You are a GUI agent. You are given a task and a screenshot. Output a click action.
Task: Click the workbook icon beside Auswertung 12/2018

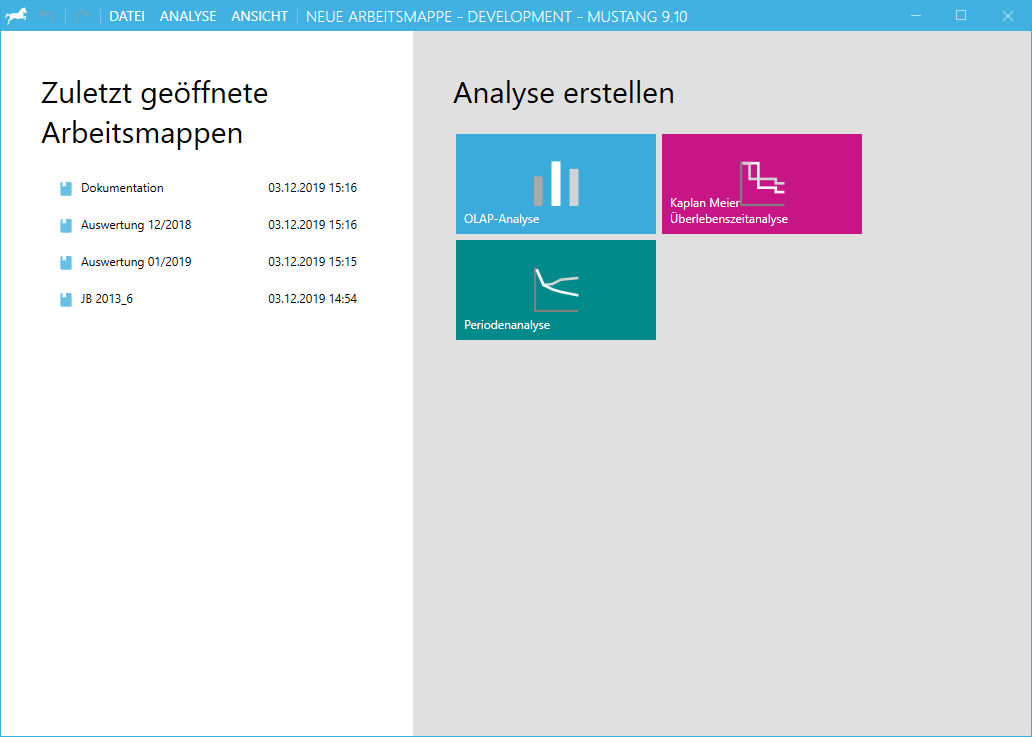coord(64,224)
